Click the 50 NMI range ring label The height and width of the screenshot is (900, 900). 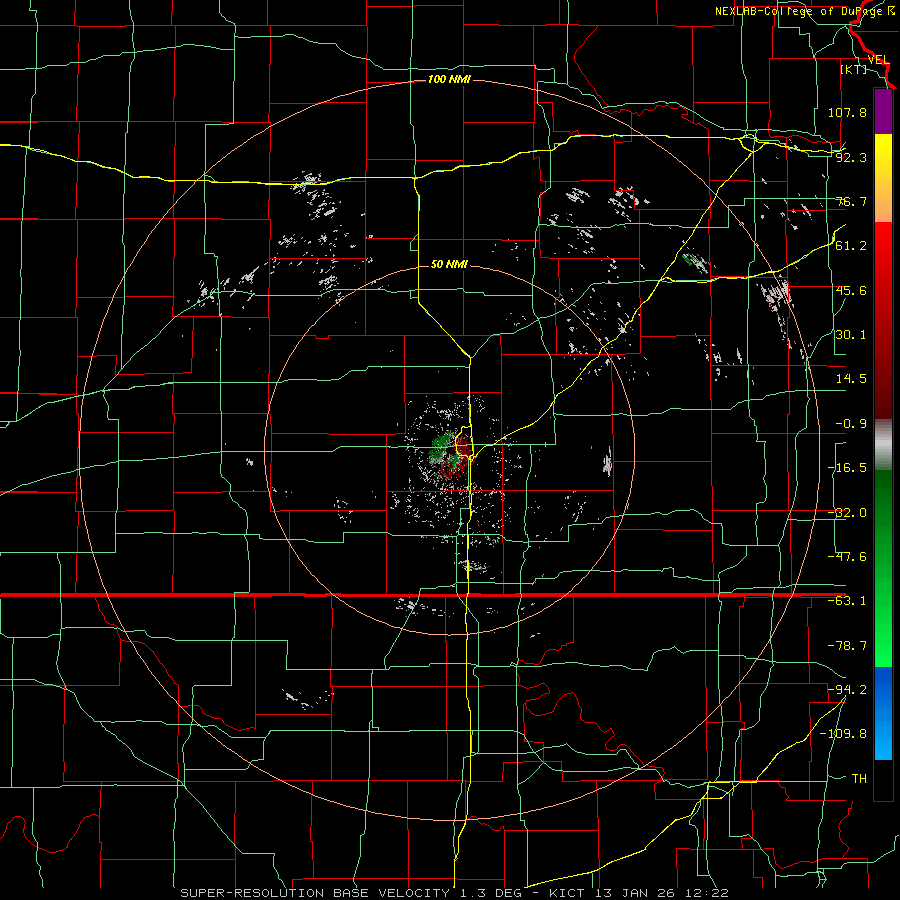click(449, 265)
